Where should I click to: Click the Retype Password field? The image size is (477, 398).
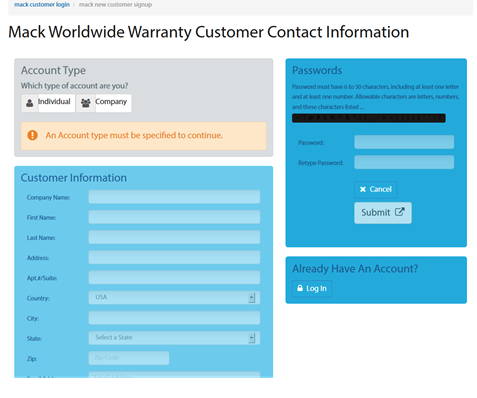(404, 162)
